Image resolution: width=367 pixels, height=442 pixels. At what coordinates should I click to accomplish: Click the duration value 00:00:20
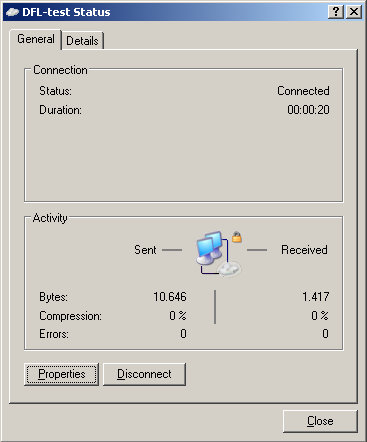click(308, 110)
